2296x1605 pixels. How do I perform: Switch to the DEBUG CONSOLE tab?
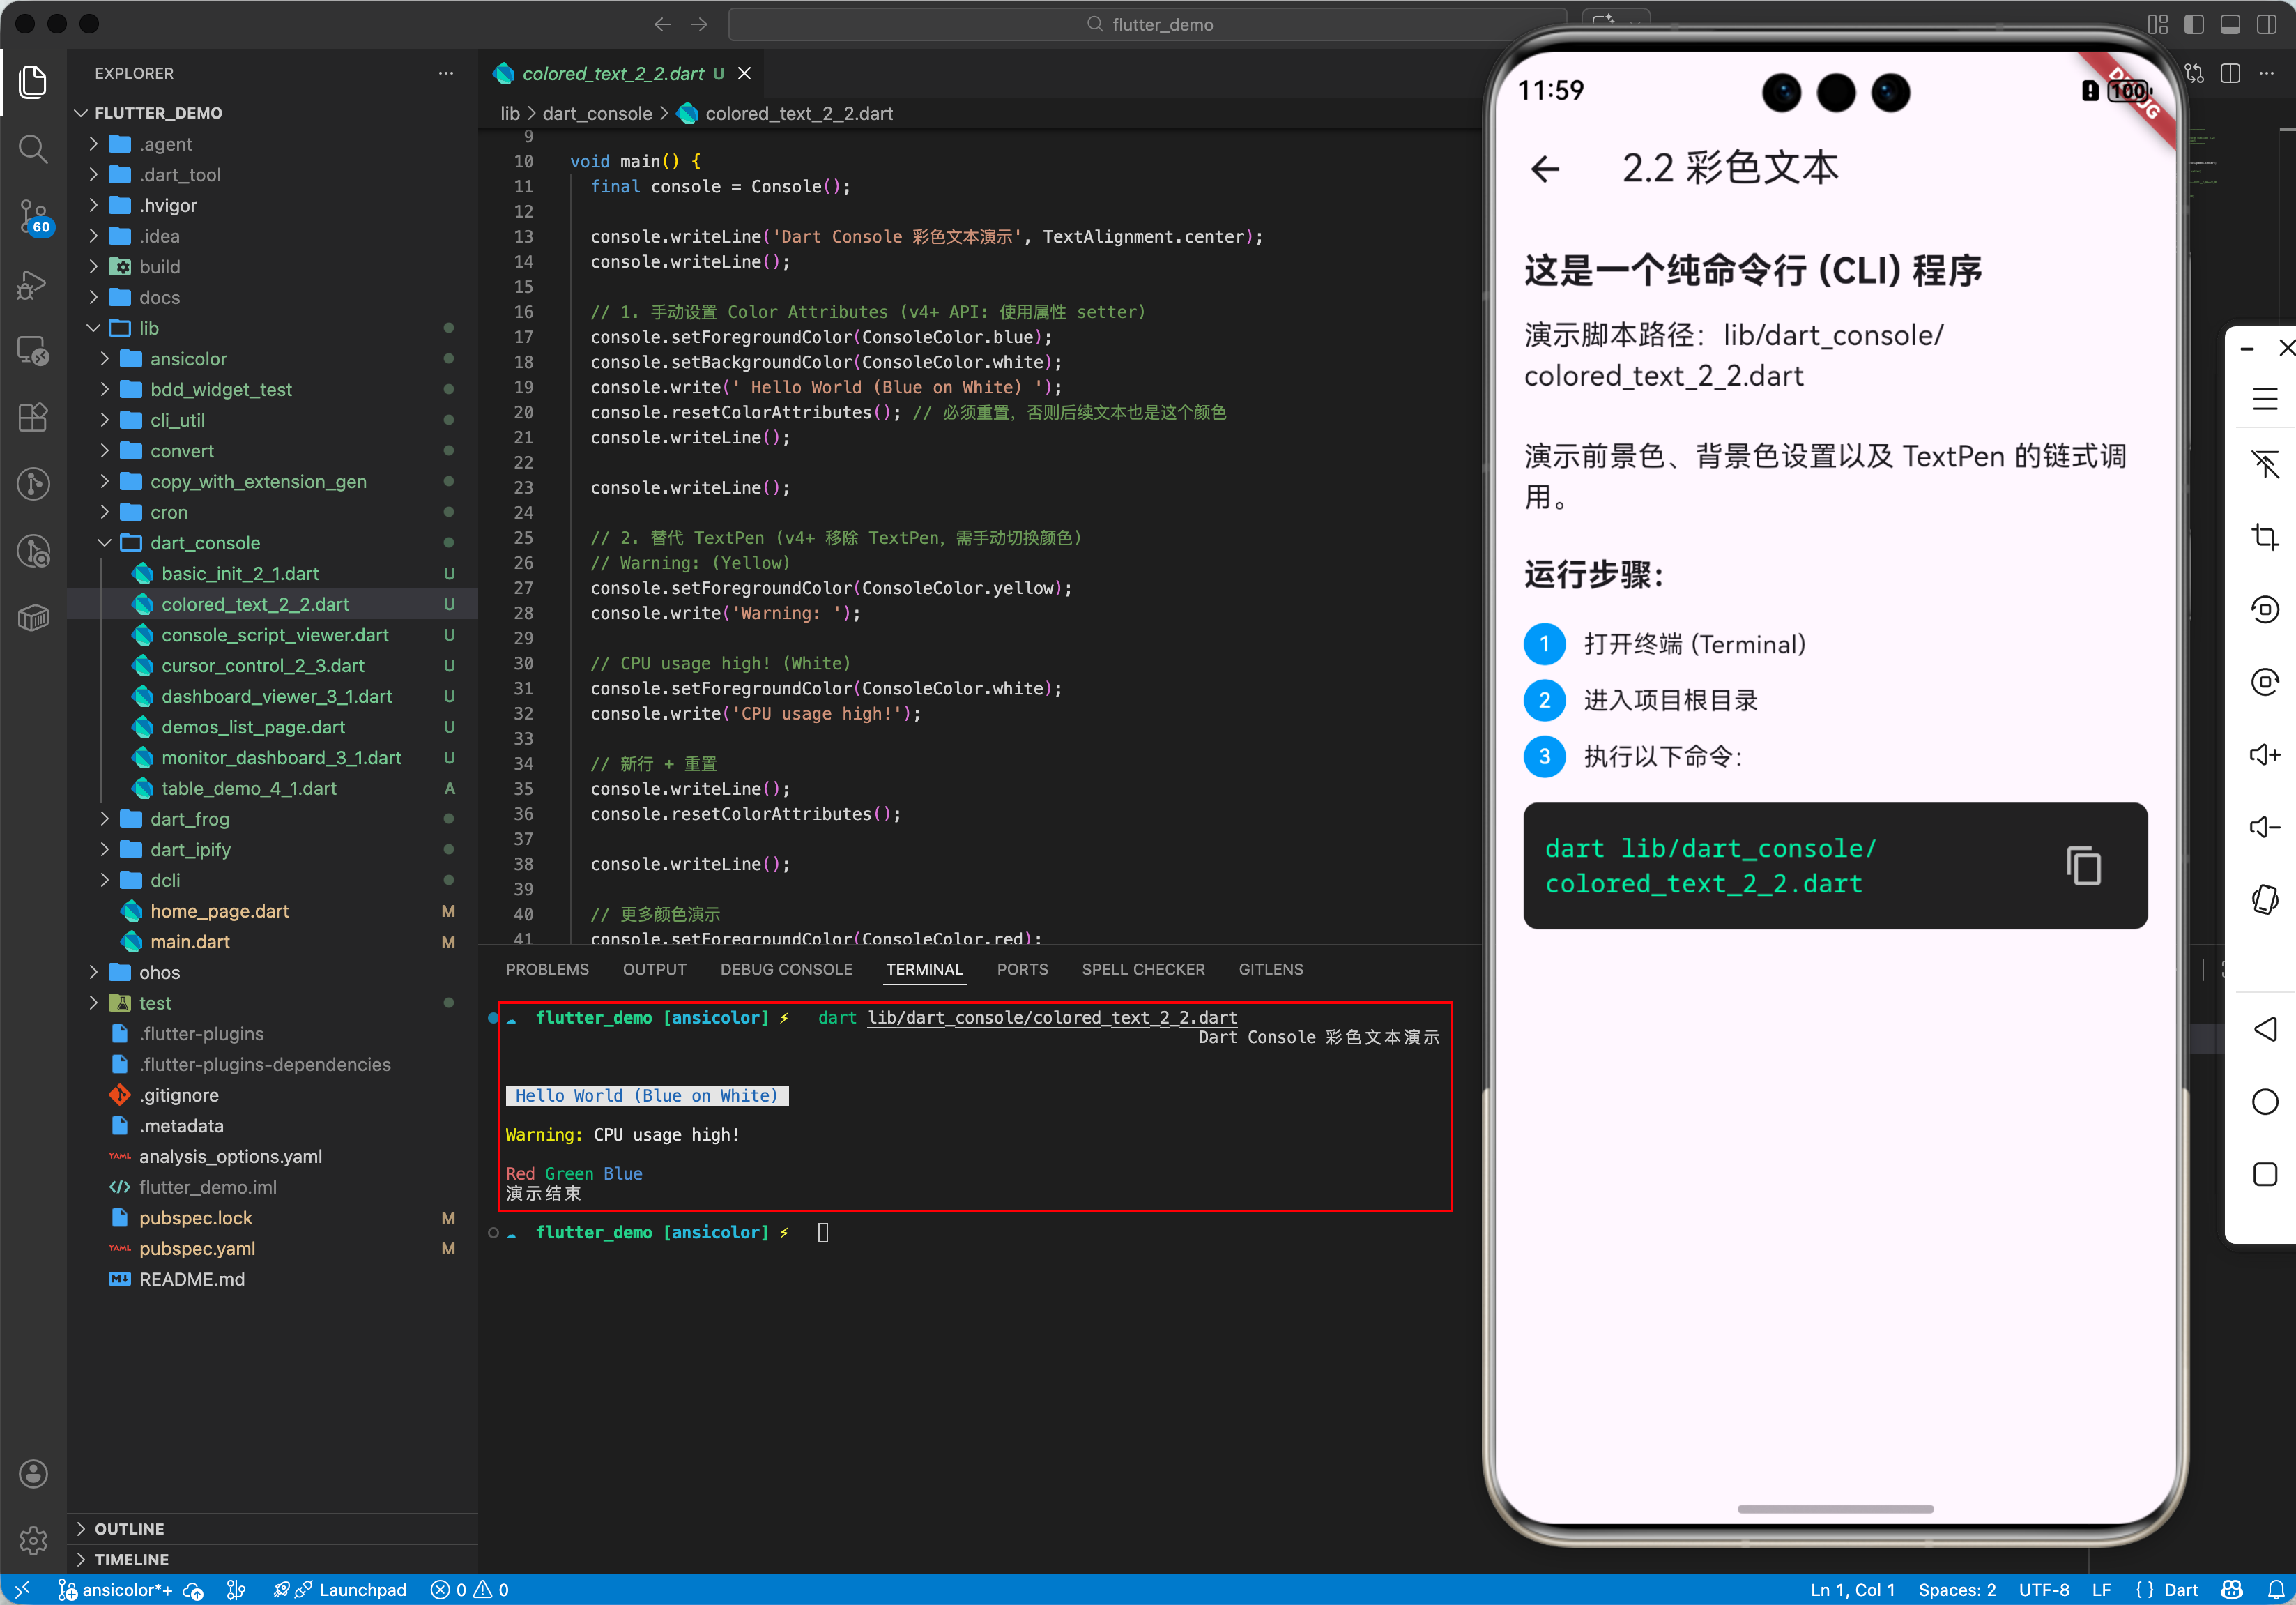point(786,969)
